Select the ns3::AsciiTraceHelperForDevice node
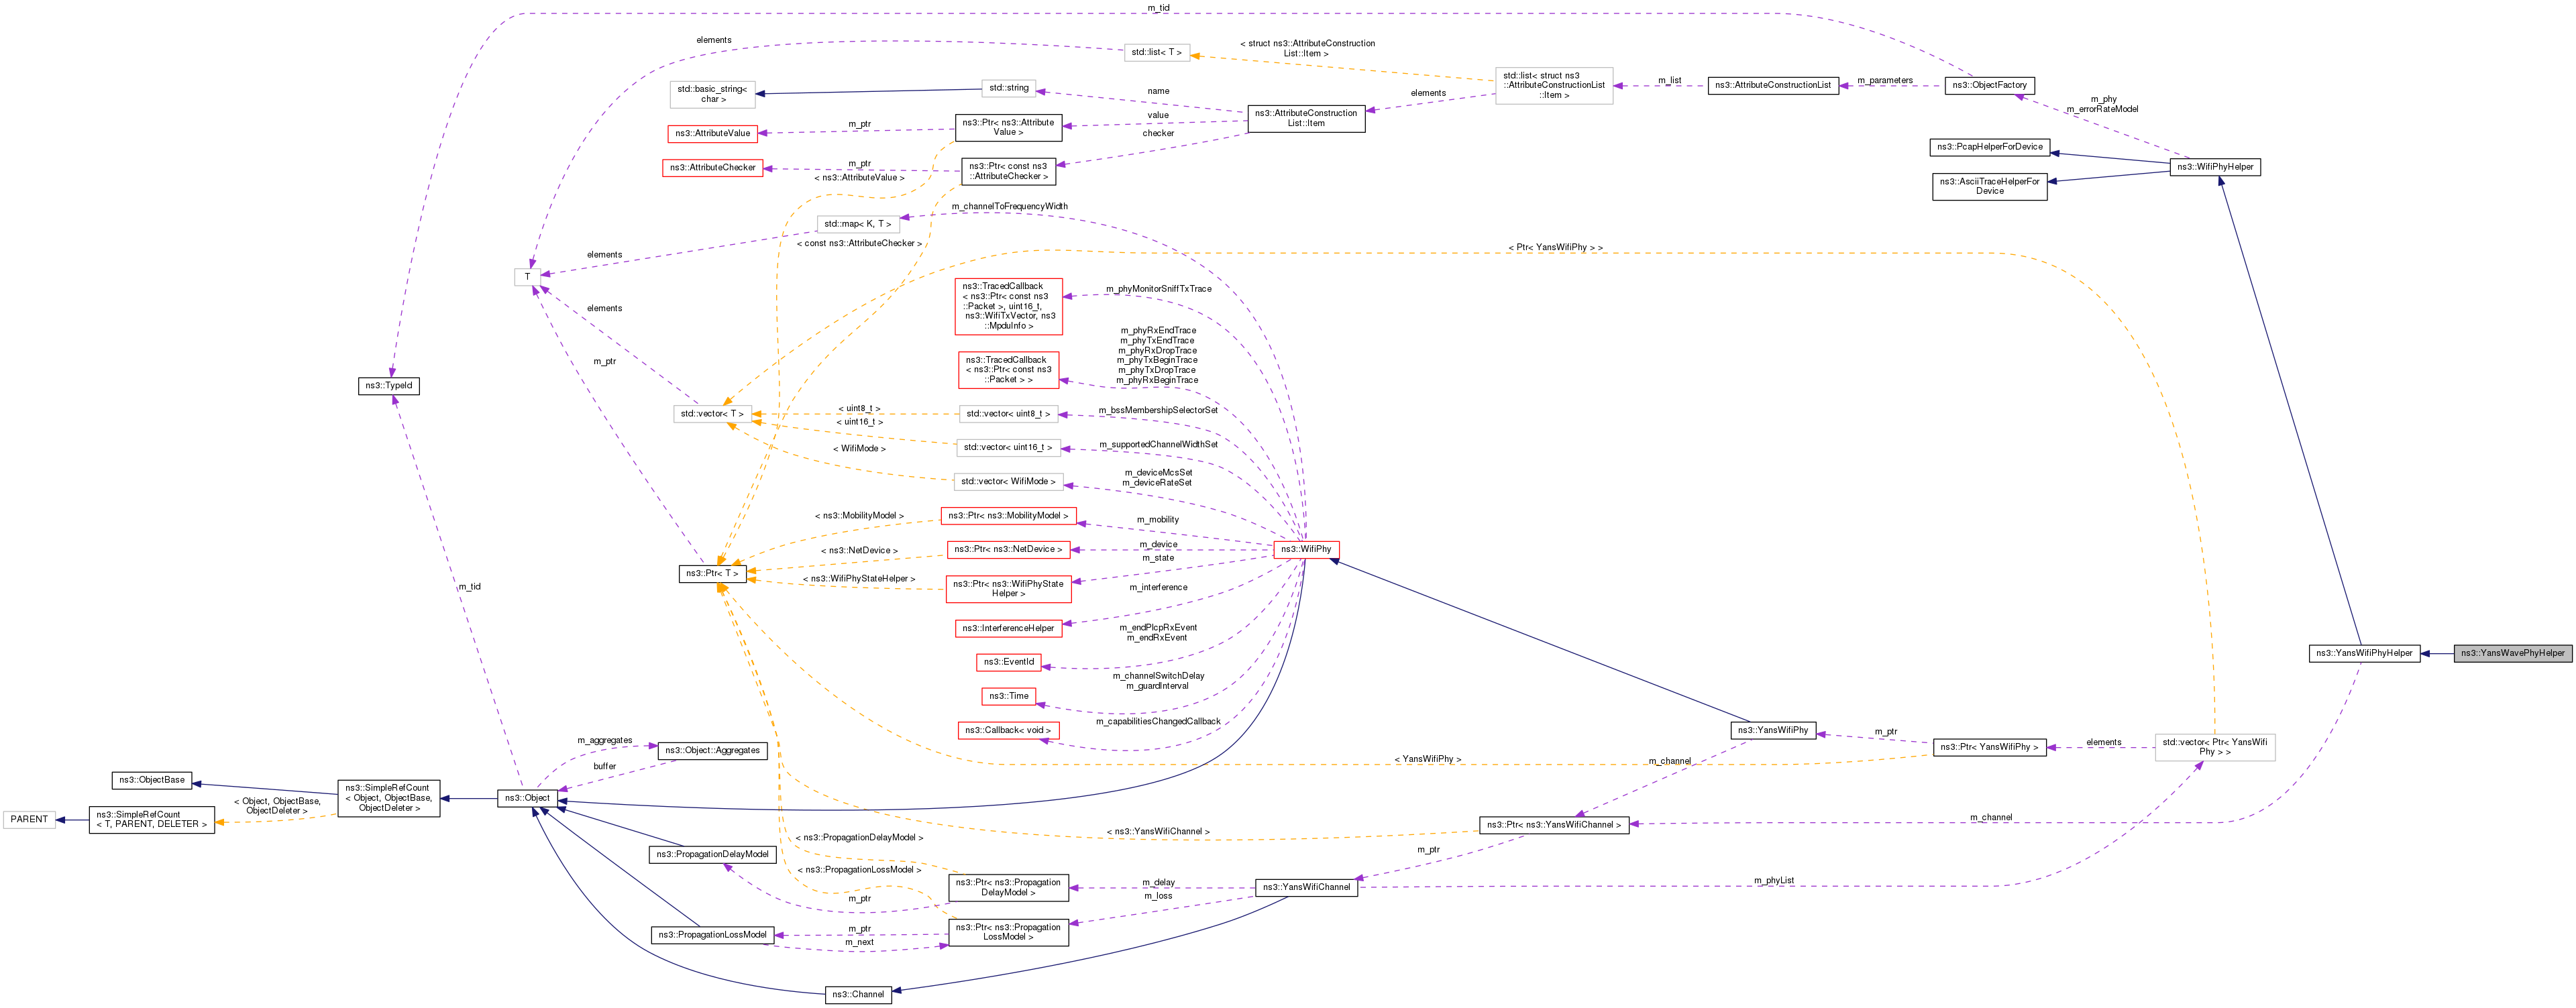This screenshot has width=2576, height=1008. click(x=1990, y=186)
